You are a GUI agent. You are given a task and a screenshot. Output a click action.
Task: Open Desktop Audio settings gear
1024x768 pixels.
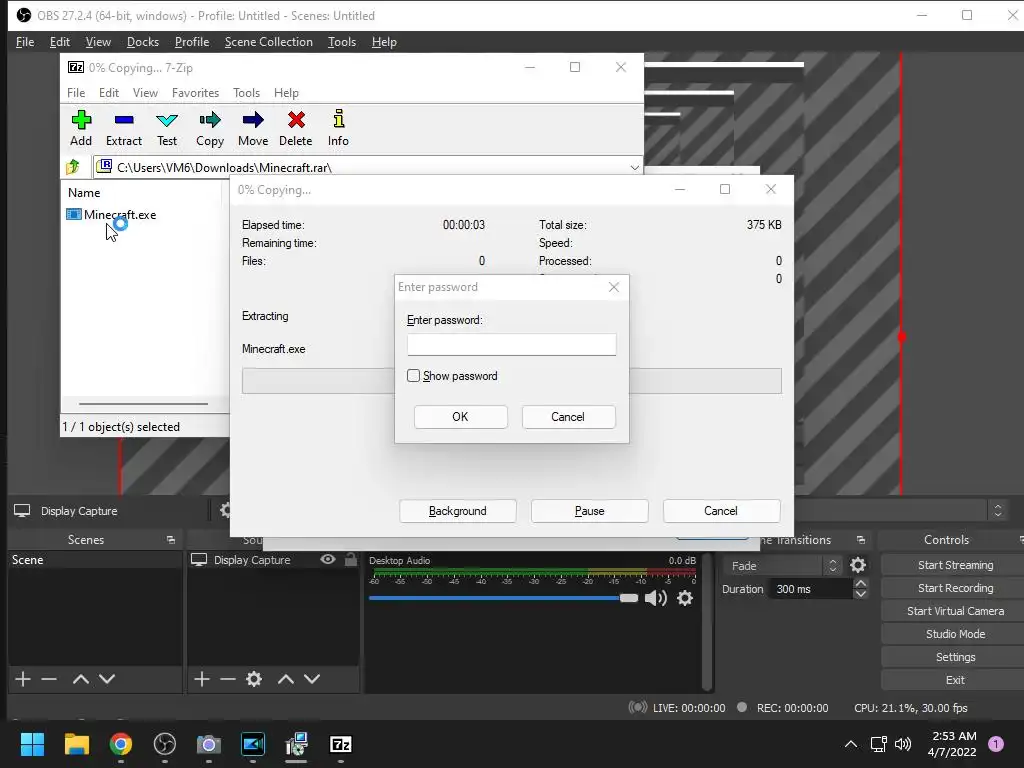(684, 598)
